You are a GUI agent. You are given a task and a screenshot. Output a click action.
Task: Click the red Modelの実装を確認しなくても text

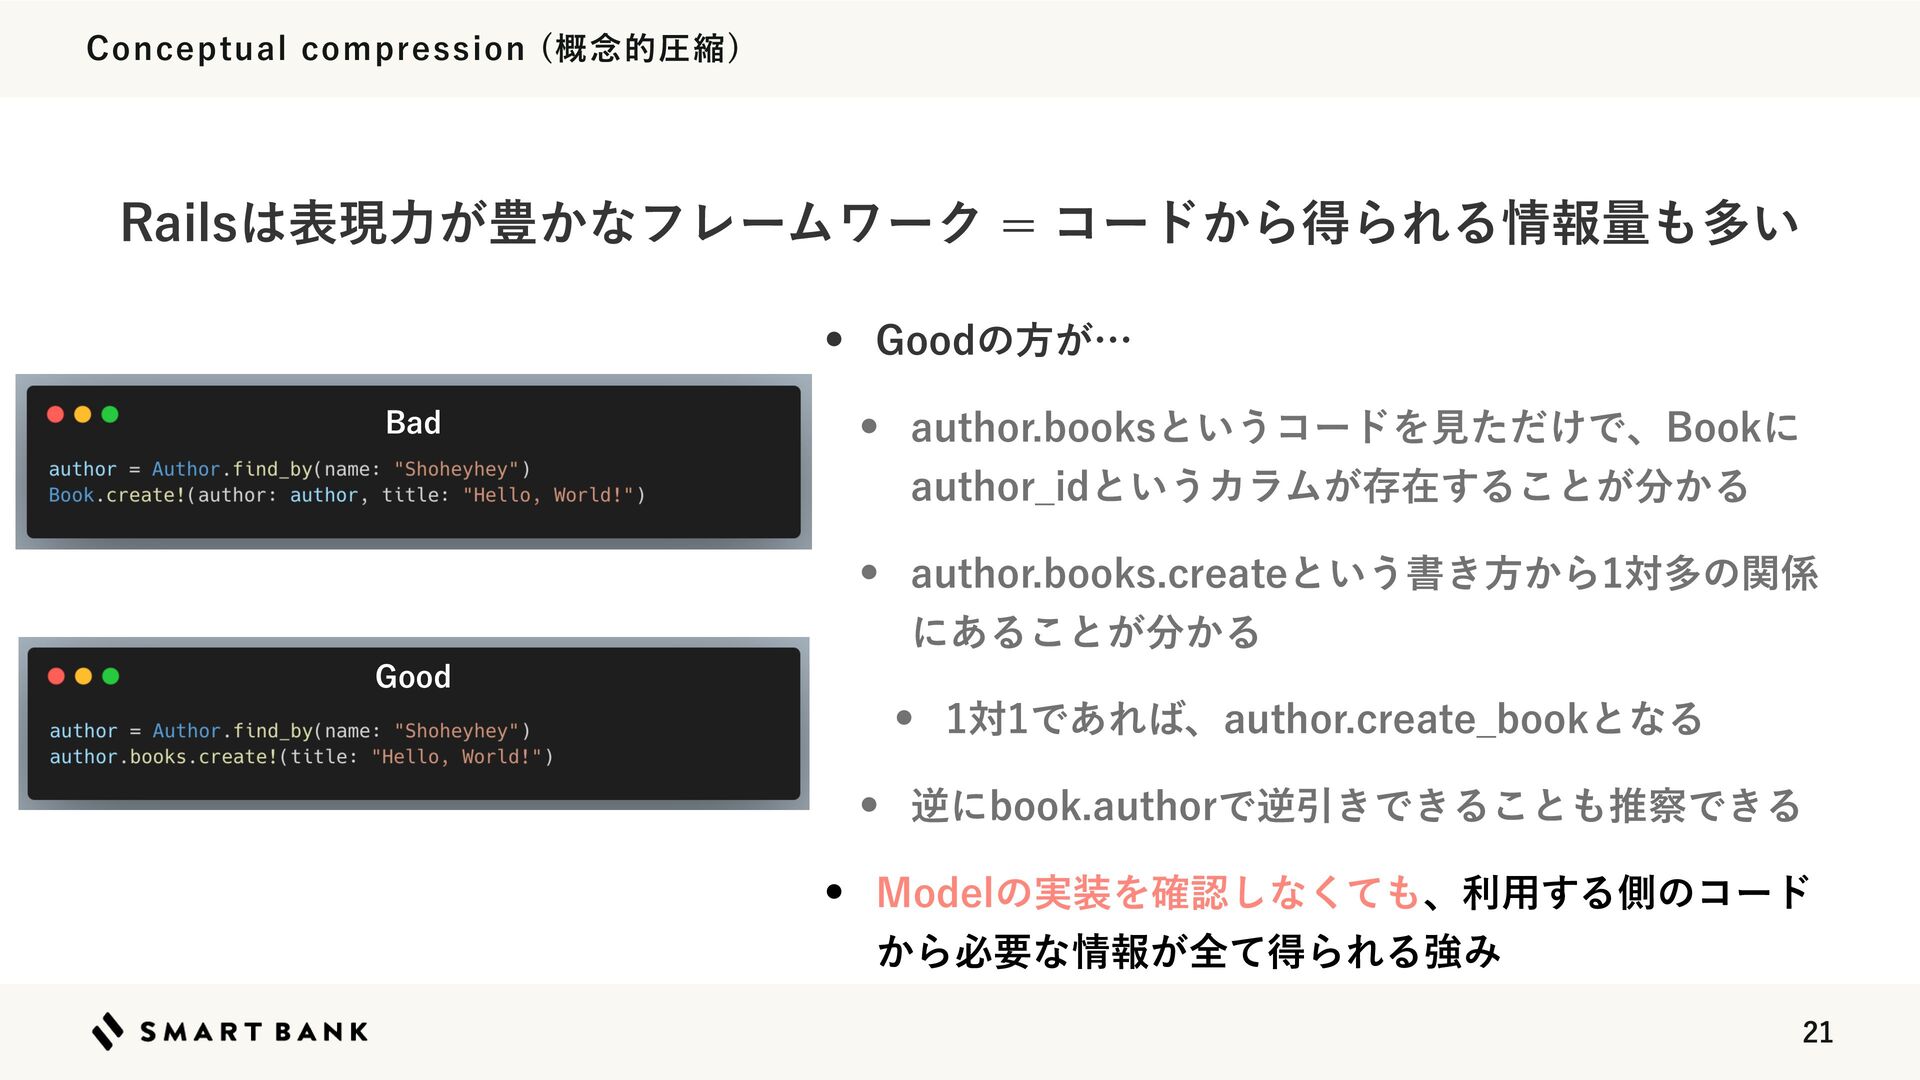tap(1147, 892)
